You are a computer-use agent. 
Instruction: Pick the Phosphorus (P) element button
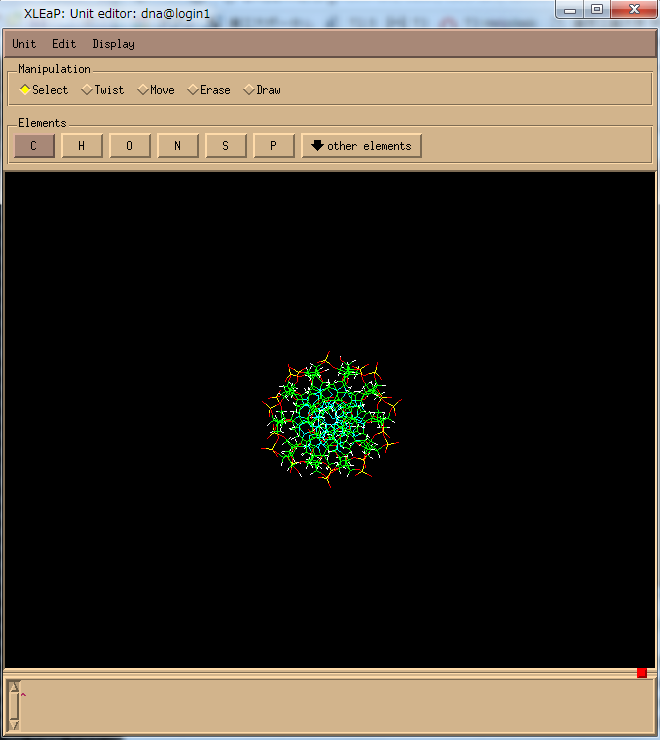tap(273, 146)
